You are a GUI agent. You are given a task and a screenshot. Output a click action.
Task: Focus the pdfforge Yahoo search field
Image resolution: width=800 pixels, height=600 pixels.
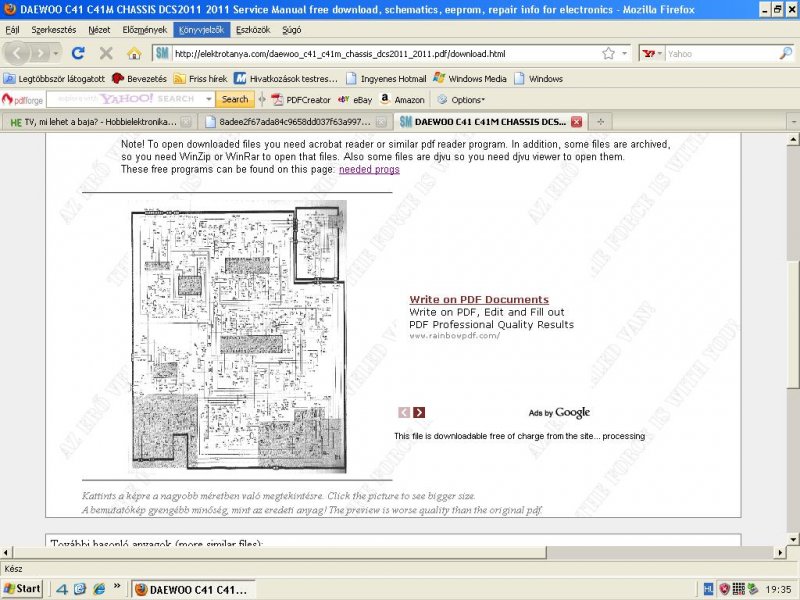tap(126, 99)
